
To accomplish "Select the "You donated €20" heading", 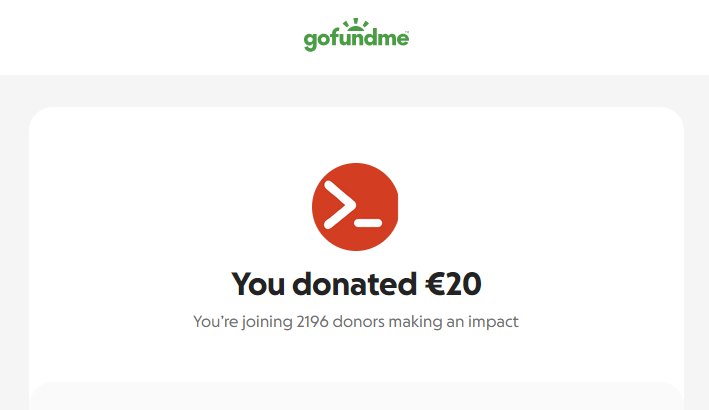I will pyautogui.click(x=356, y=284).
